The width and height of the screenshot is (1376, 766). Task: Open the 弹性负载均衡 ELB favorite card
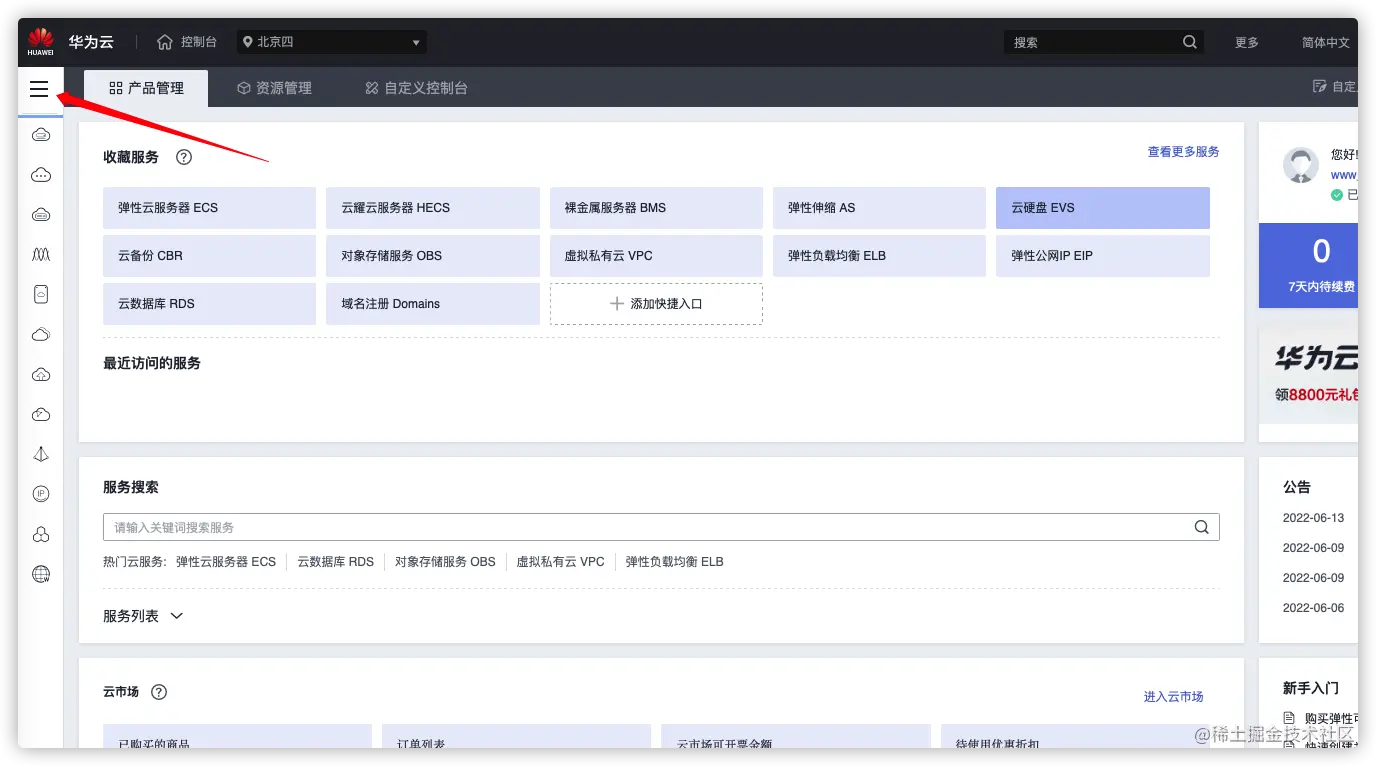pyautogui.click(x=879, y=256)
